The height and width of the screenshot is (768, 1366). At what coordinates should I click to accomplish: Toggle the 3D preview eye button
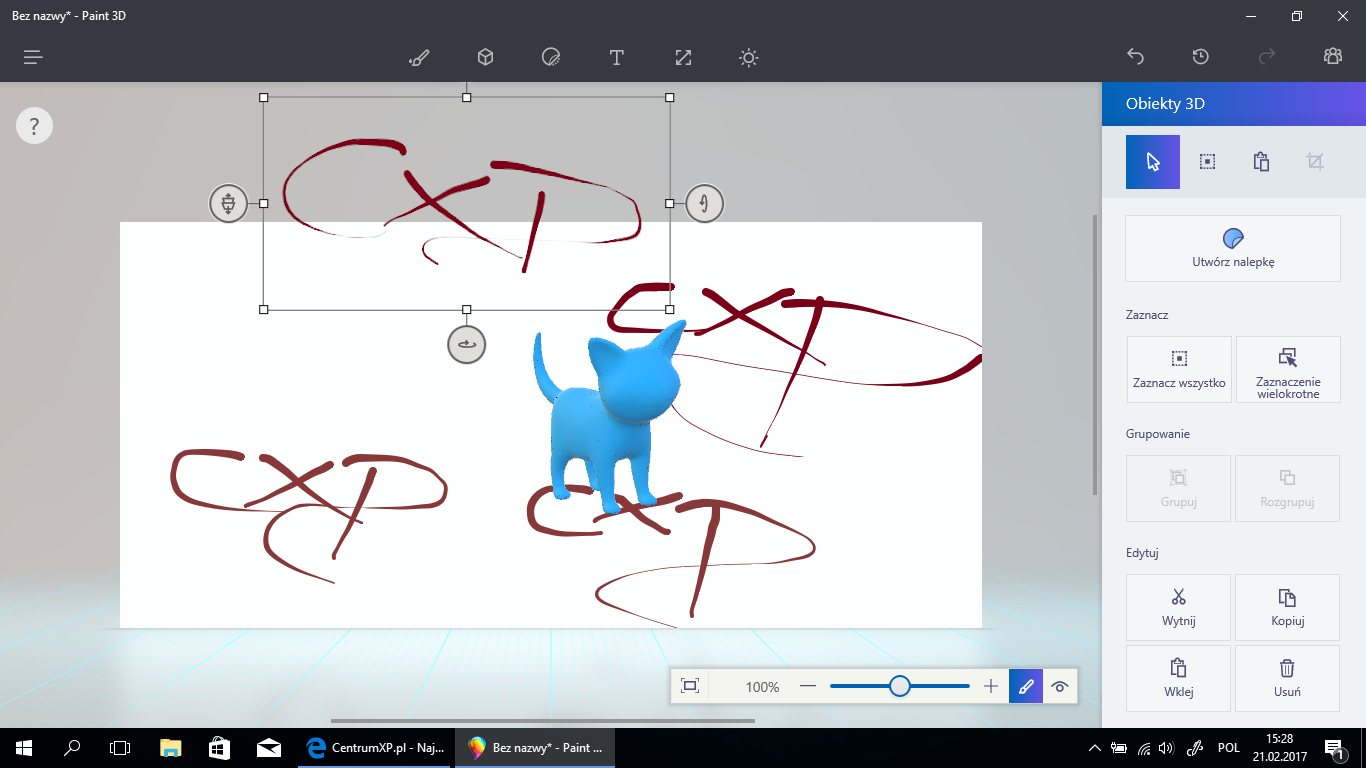[x=1060, y=686]
